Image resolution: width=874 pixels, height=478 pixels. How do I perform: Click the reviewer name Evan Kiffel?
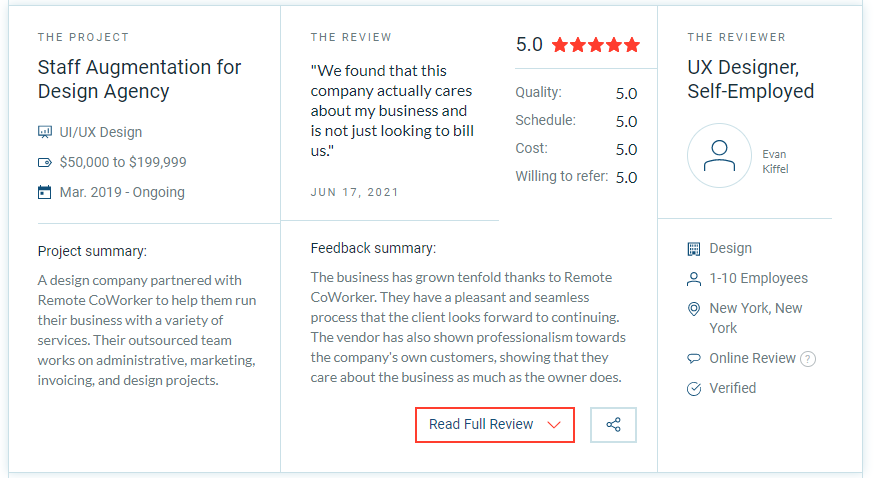pos(775,162)
